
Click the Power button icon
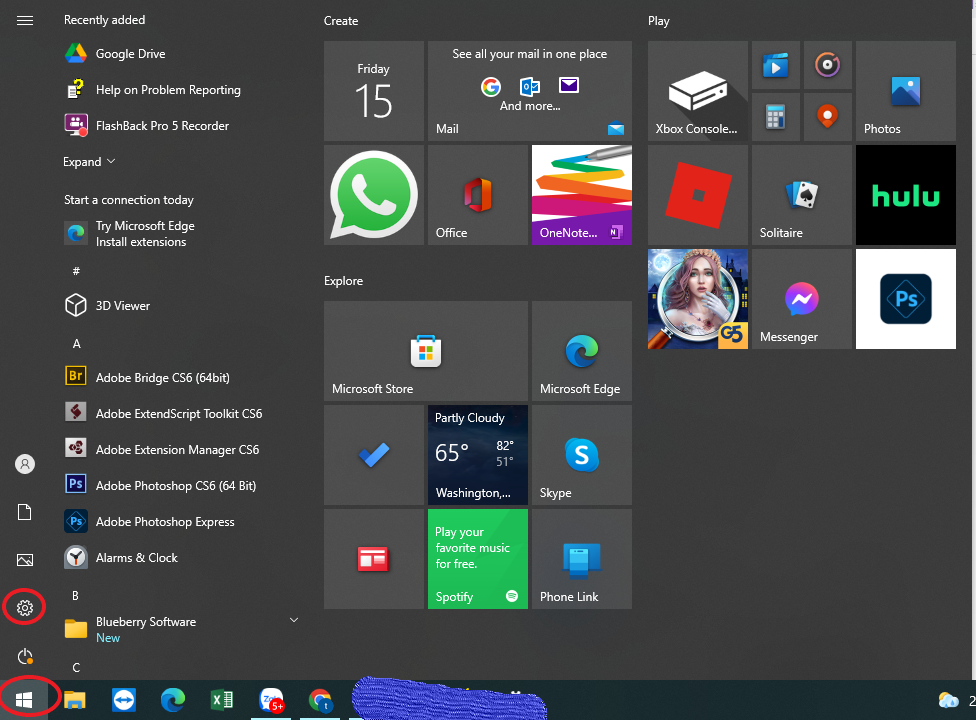point(25,656)
